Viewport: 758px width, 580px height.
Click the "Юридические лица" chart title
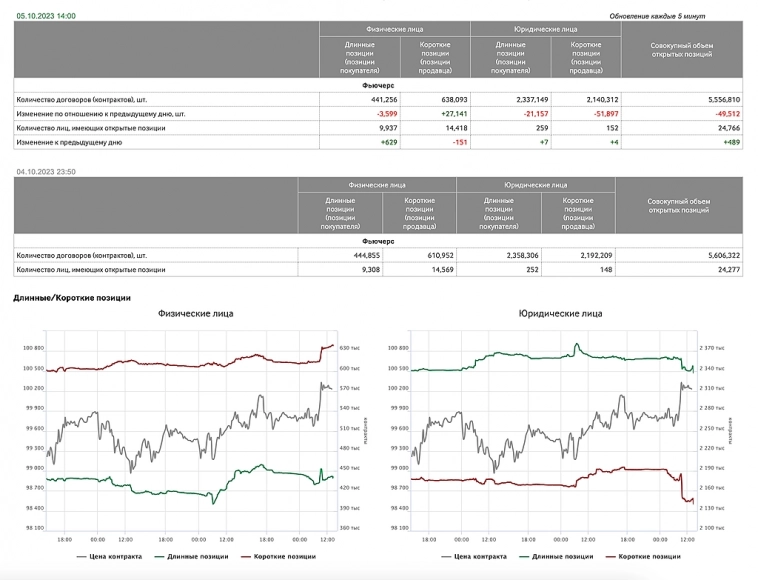coord(560,313)
